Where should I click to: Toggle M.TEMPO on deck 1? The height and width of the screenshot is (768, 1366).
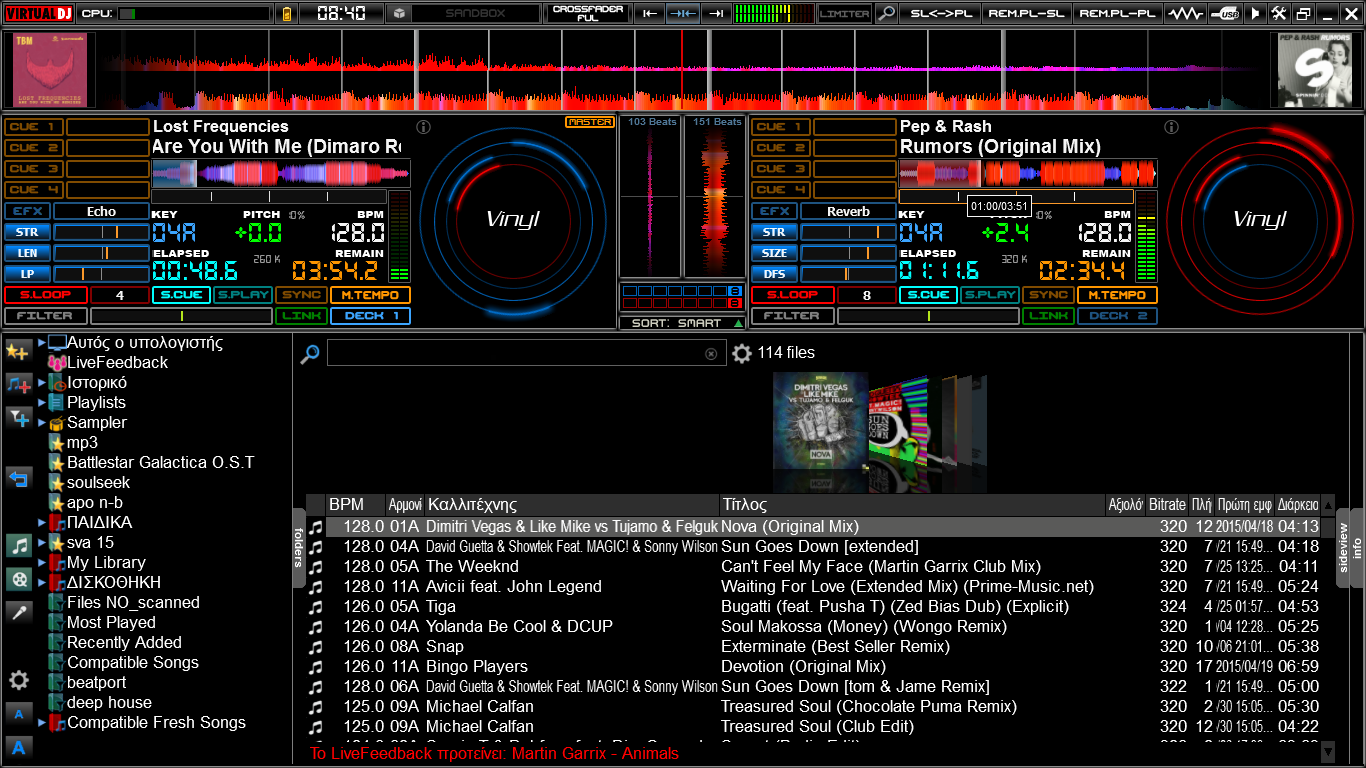click(370, 295)
